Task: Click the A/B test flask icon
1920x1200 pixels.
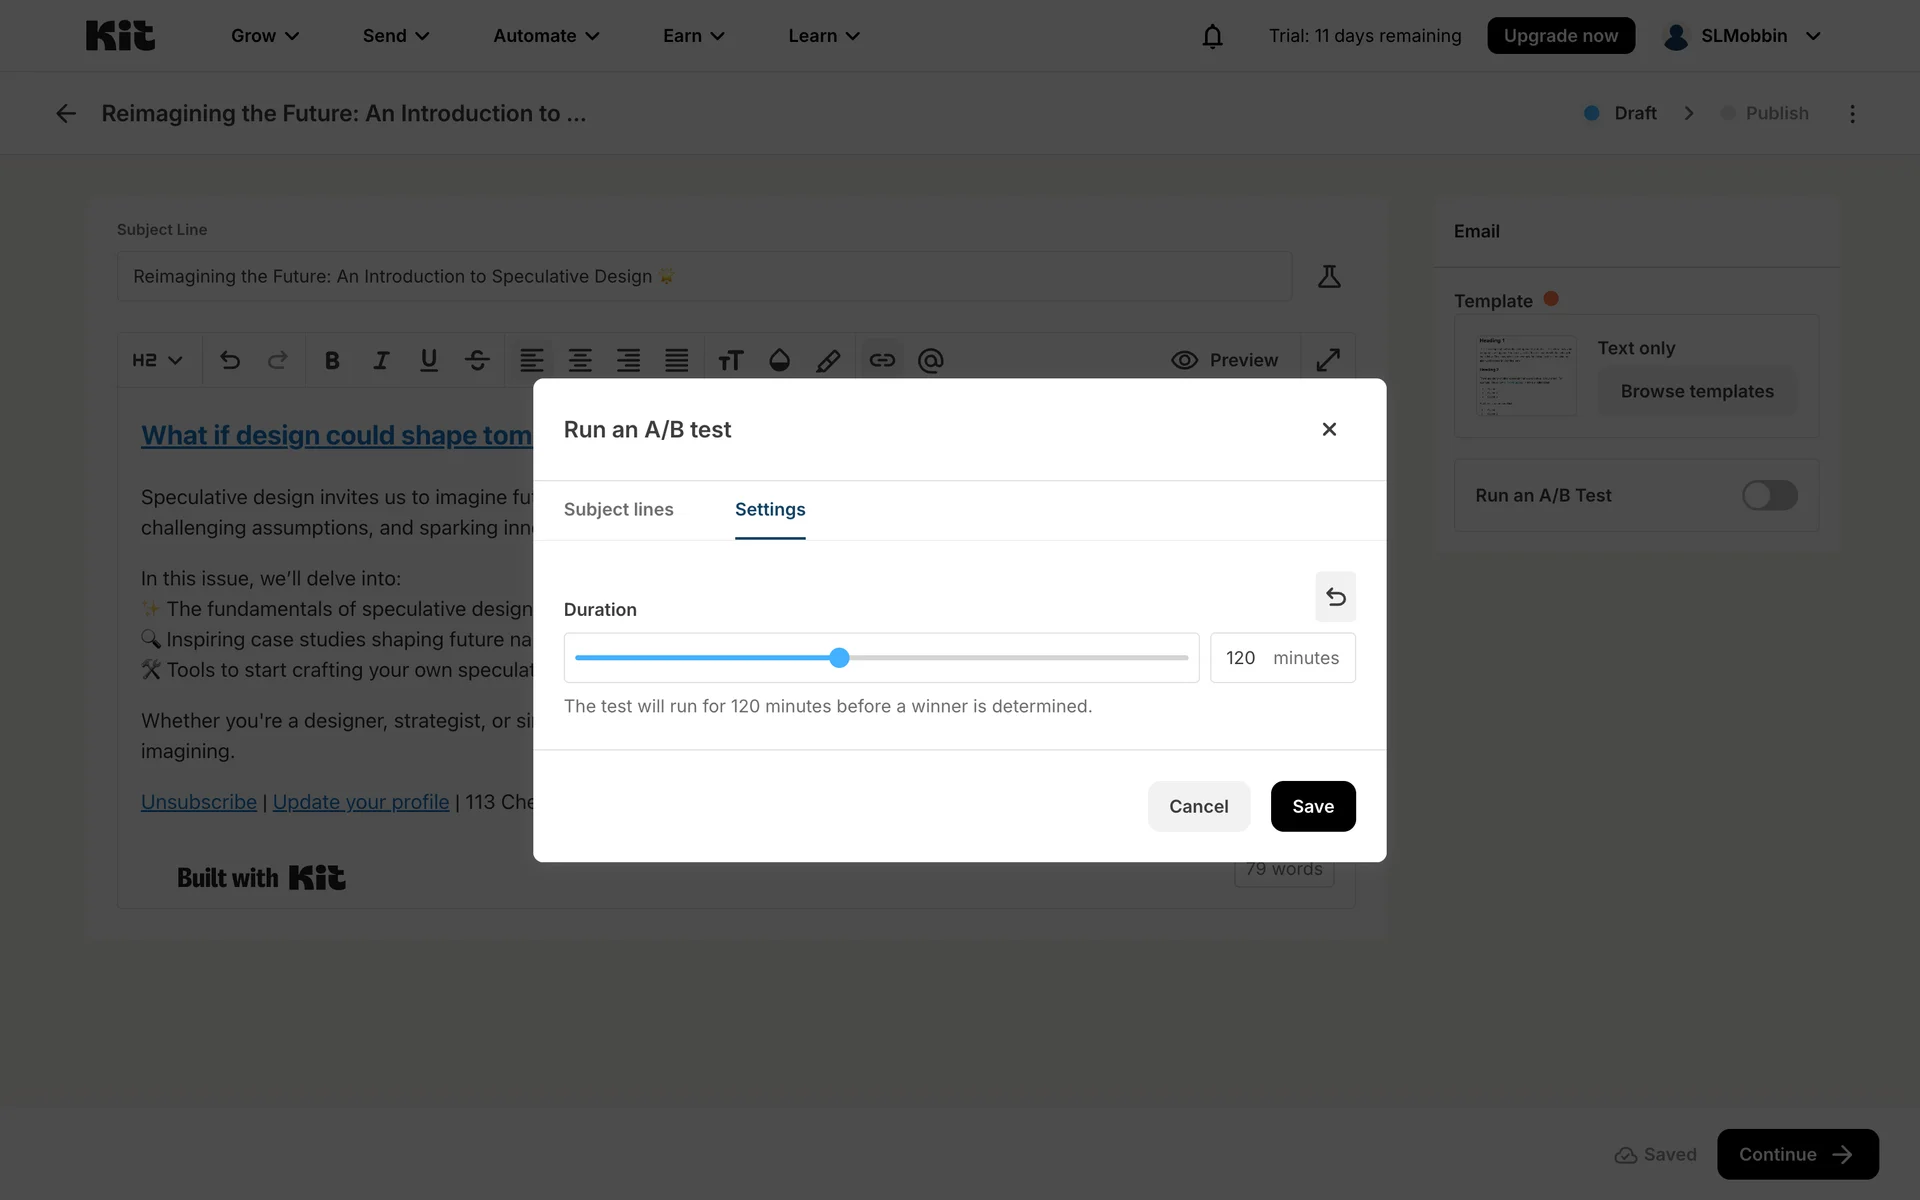Action: pos(1328,276)
